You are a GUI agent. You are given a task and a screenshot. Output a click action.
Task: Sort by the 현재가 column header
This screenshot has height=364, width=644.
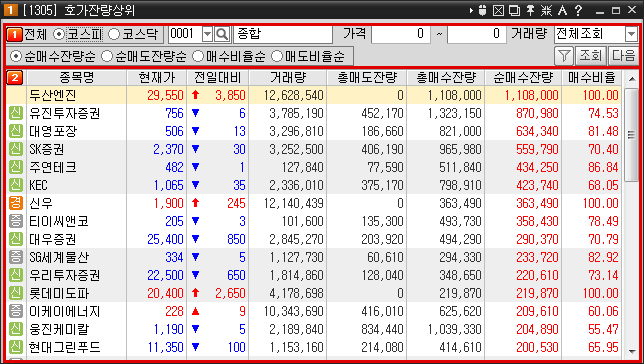click(x=156, y=77)
